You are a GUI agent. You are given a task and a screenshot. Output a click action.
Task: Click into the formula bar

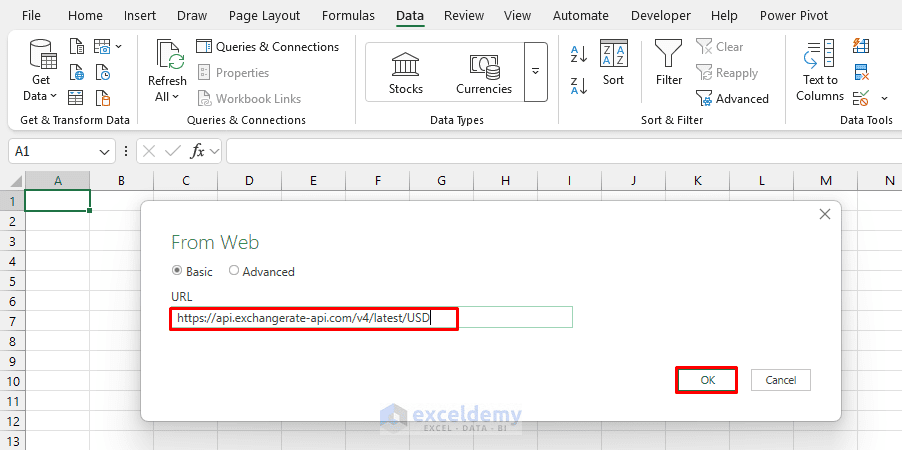click(x=564, y=151)
